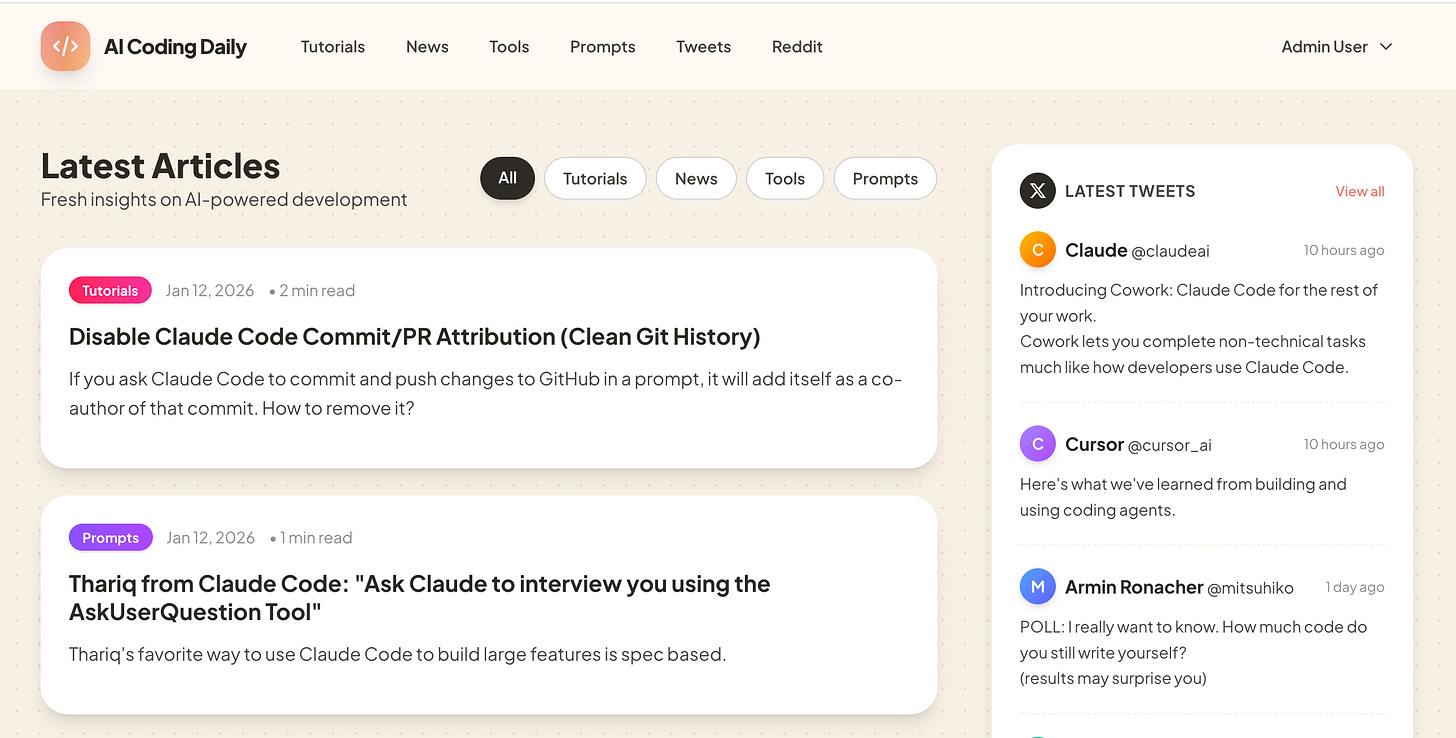
Task: Click the 1 min read label
Action: click(x=316, y=538)
